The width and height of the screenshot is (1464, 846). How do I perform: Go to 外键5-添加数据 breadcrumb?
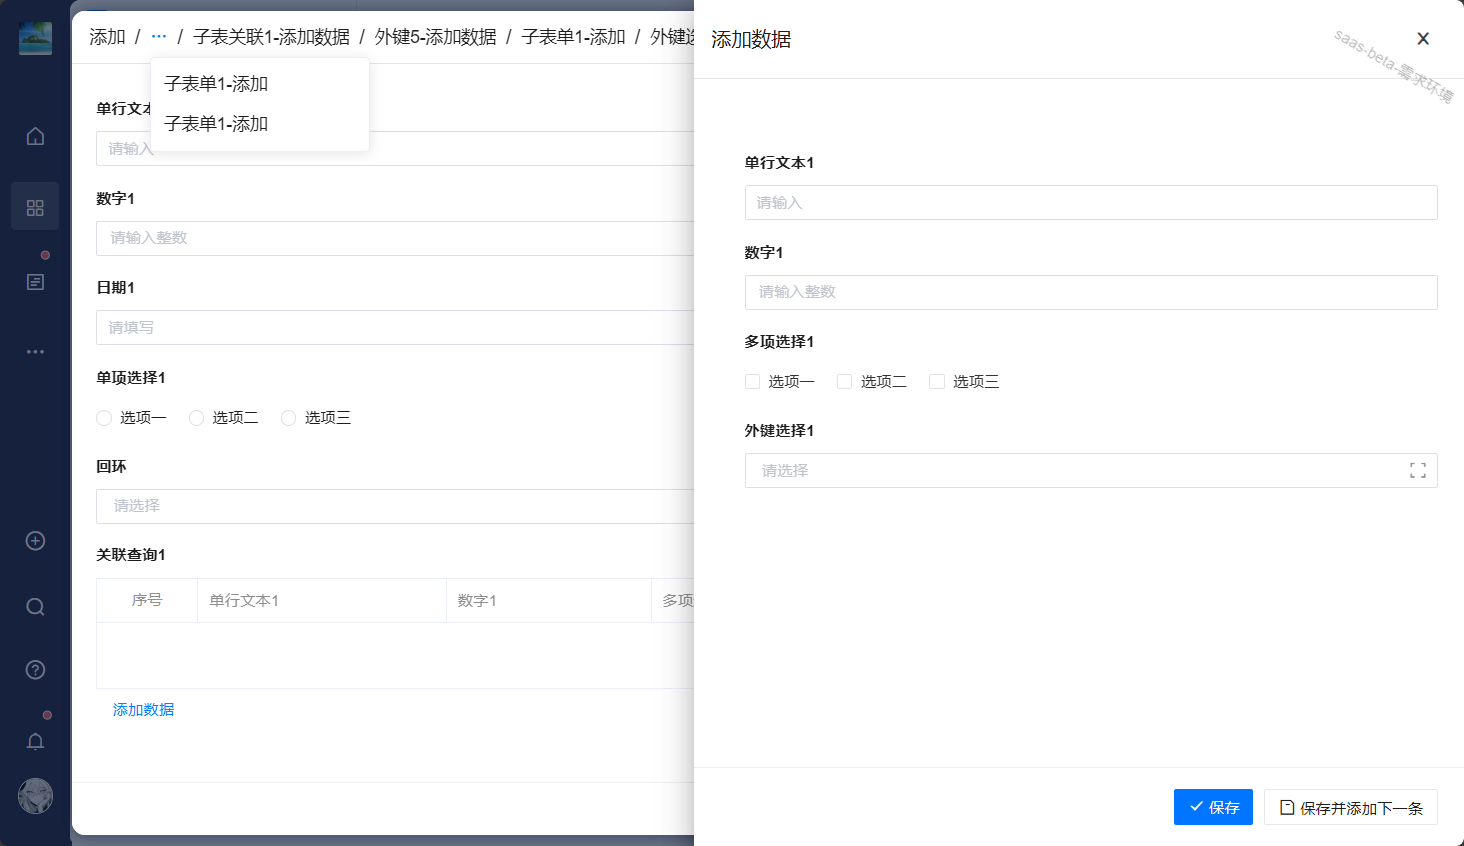point(435,37)
